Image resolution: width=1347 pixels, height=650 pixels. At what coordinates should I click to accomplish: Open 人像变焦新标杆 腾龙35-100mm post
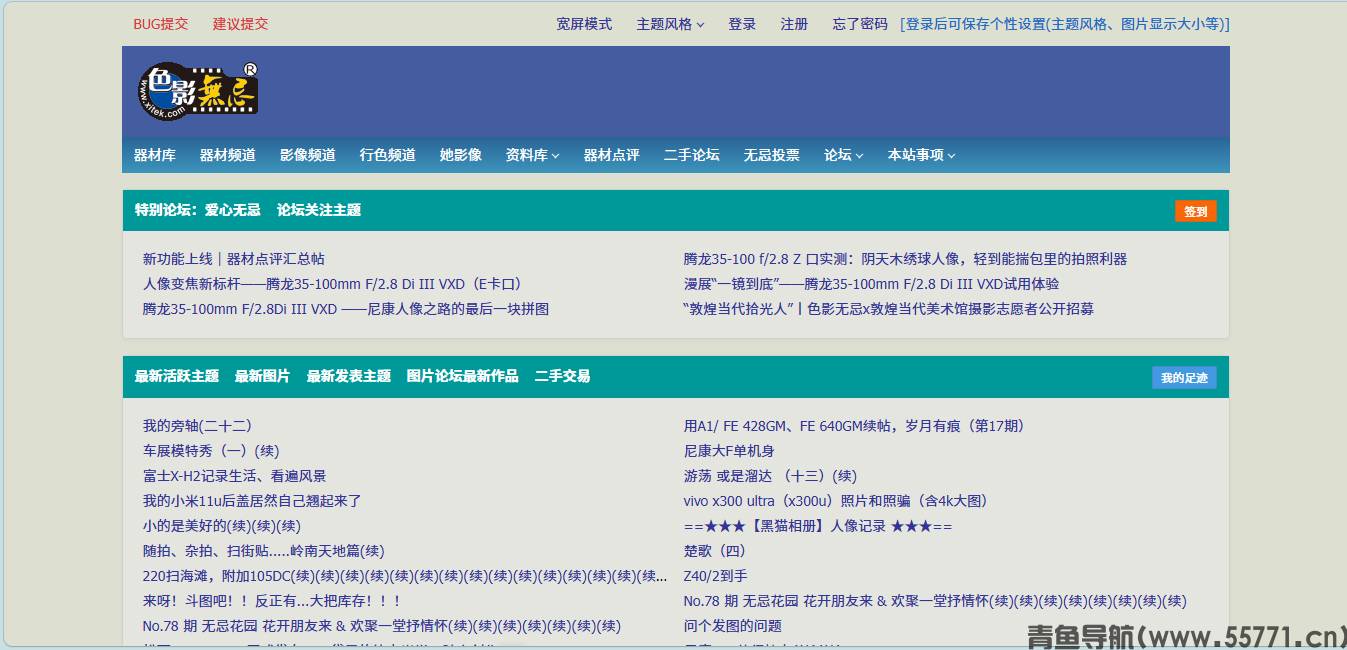[x=333, y=284]
